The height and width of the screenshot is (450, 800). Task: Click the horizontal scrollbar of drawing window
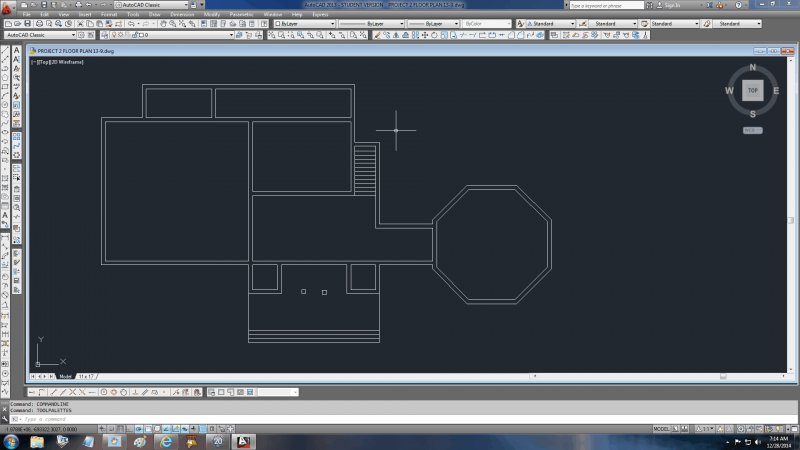pos(658,377)
